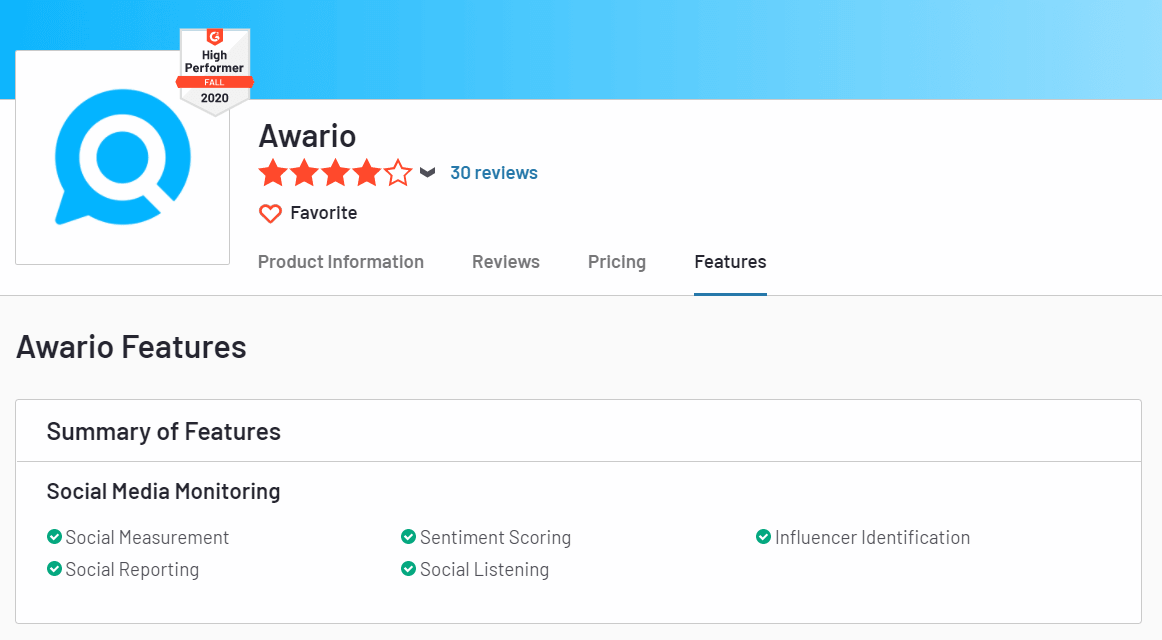Open the Pricing tab

pyautogui.click(x=617, y=262)
